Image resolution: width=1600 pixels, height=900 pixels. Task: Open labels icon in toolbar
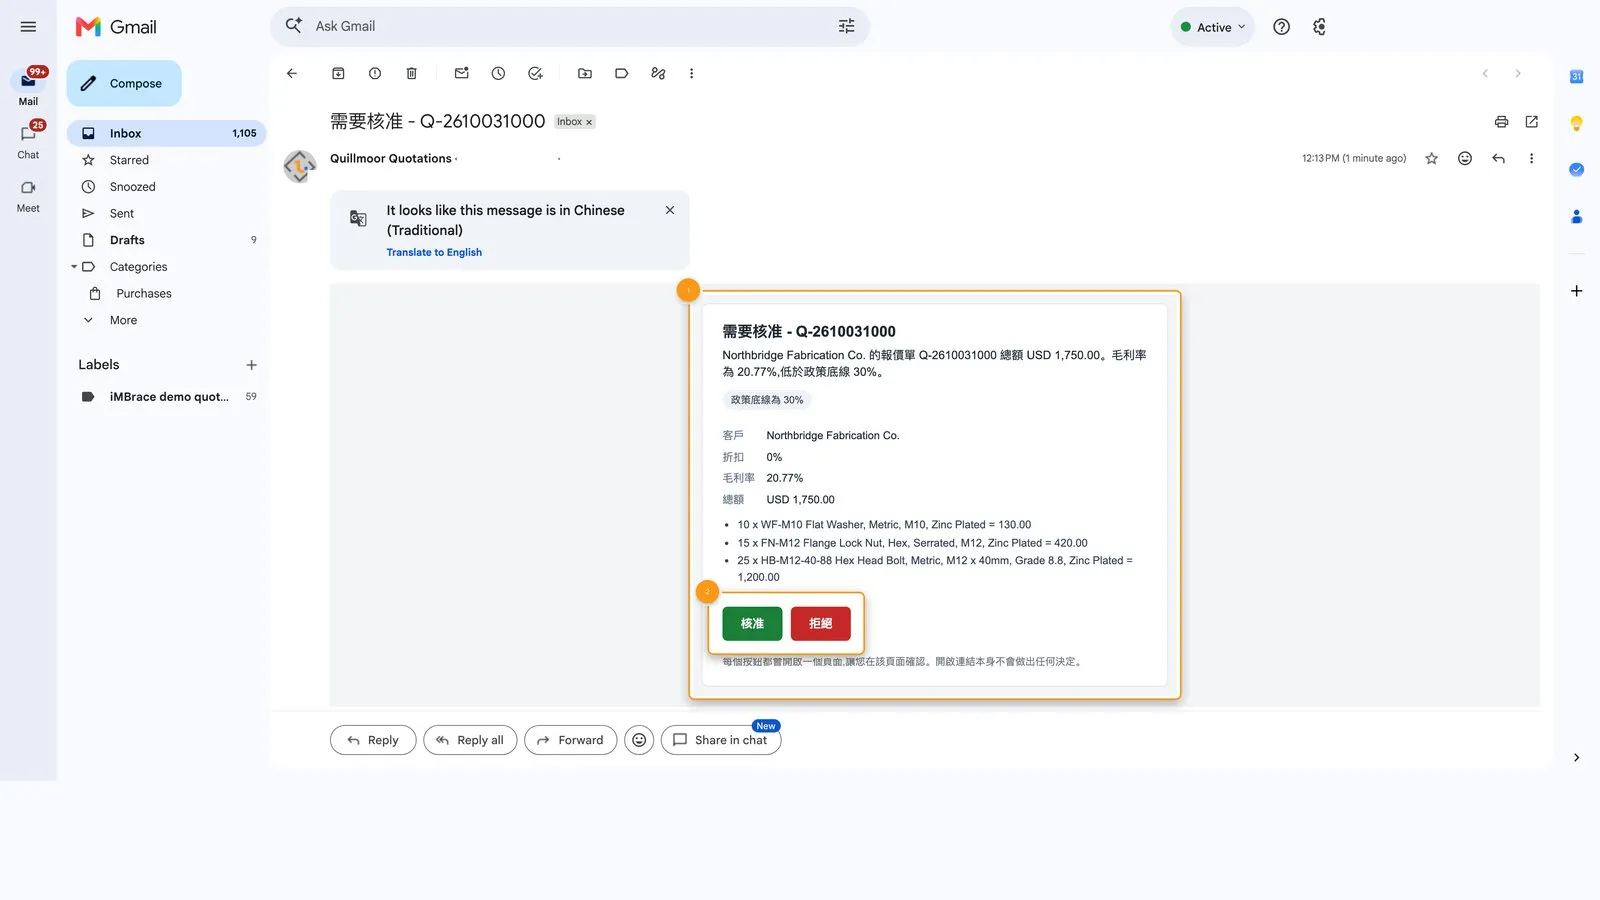(621, 73)
